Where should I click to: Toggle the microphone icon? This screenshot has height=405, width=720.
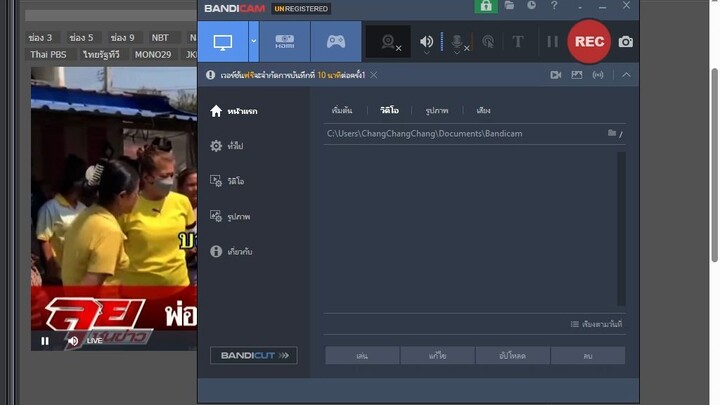(x=456, y=41)
